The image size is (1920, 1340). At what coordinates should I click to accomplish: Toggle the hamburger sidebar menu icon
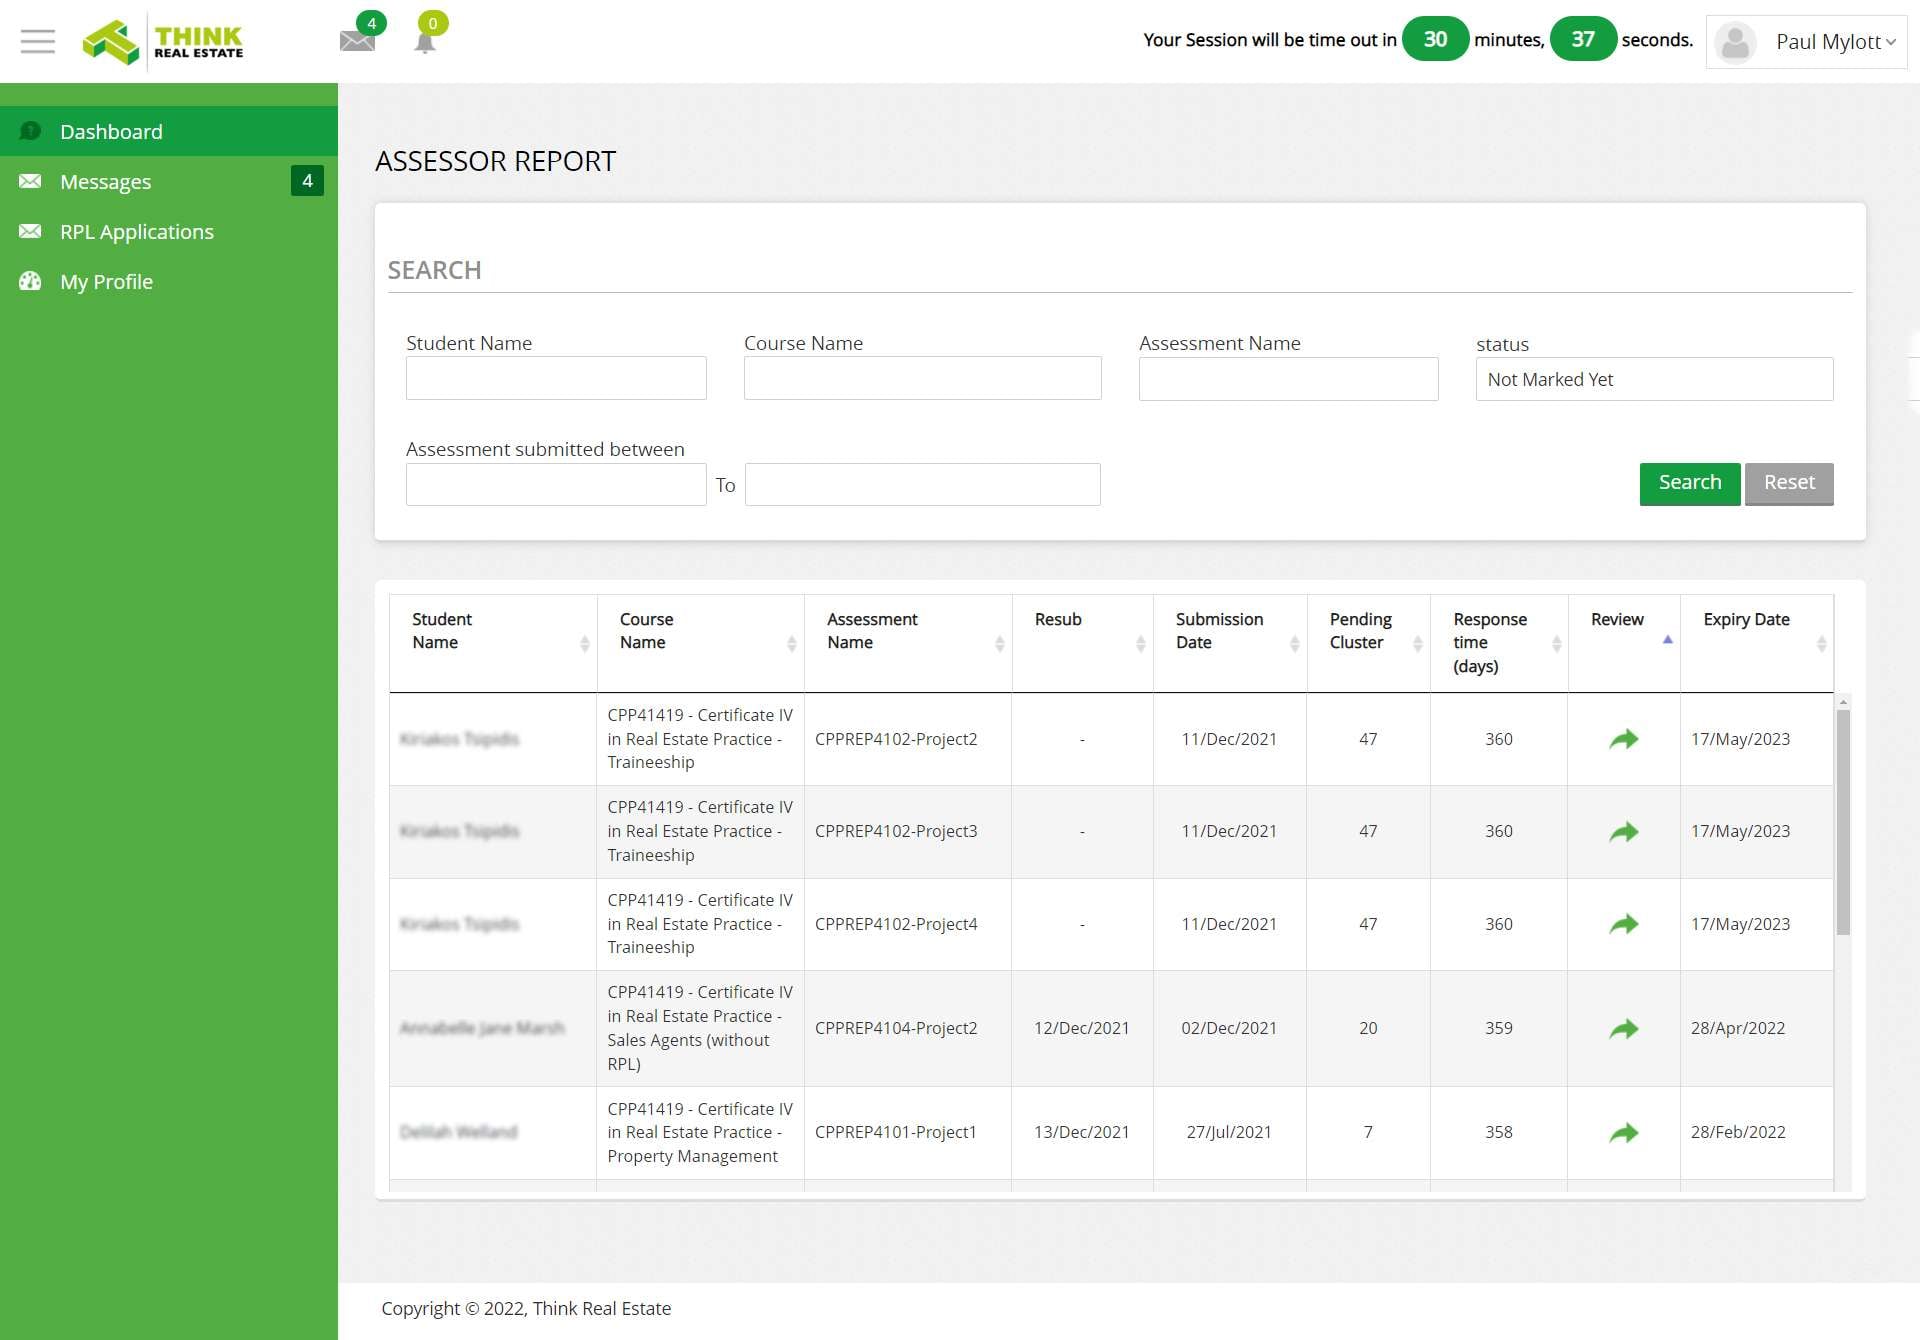(x=38, y=41)
